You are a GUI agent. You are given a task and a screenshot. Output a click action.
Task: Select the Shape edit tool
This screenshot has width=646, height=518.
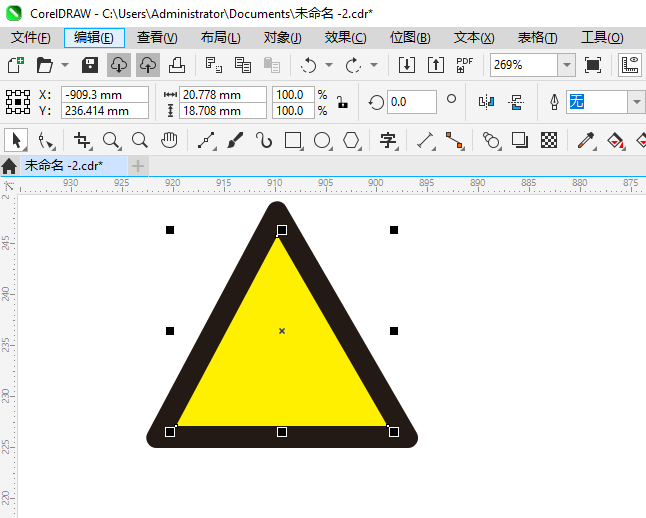tap(46, 141)
